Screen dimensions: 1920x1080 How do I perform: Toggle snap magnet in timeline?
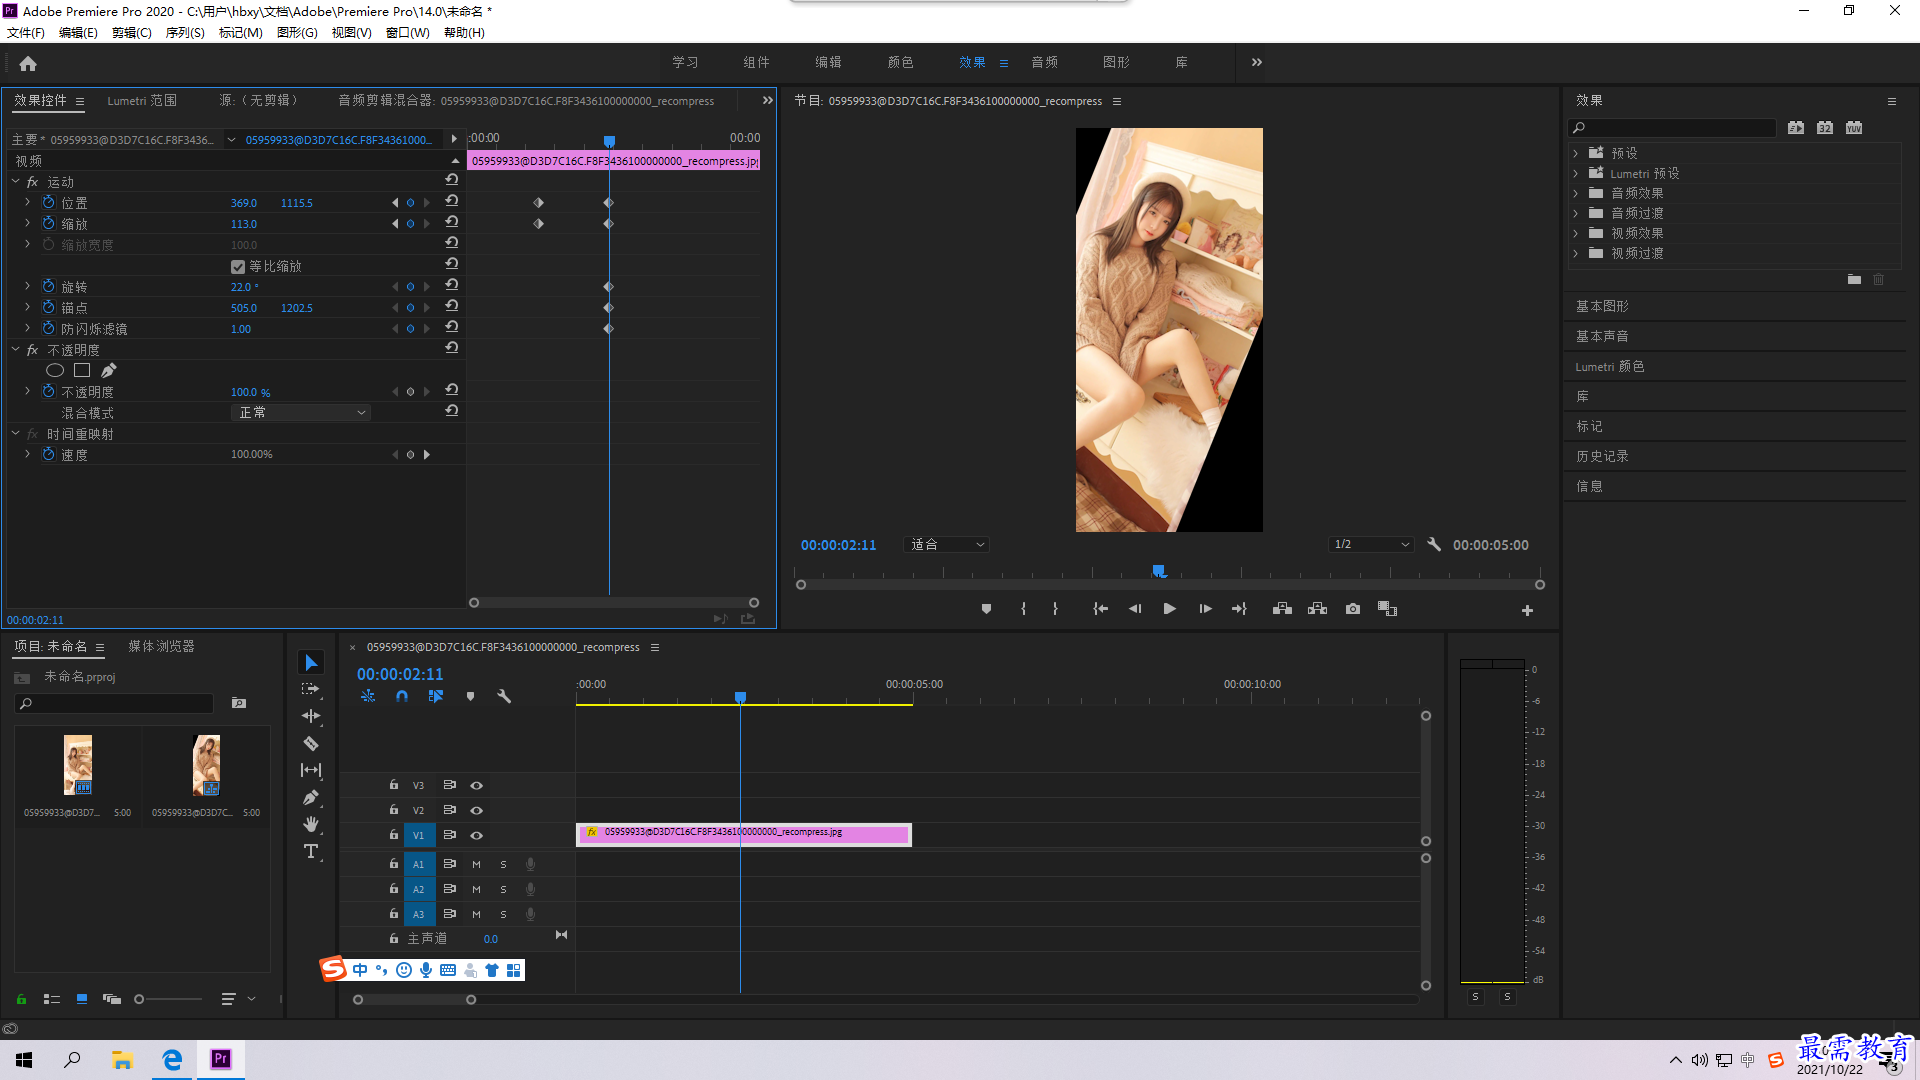tap(402, 696)
